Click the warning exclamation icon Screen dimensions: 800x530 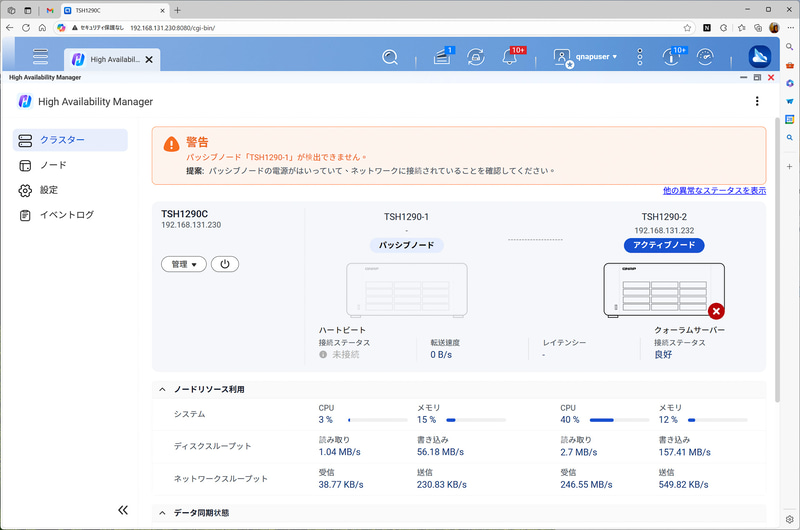pyautogui.click(x=171, y=144)
